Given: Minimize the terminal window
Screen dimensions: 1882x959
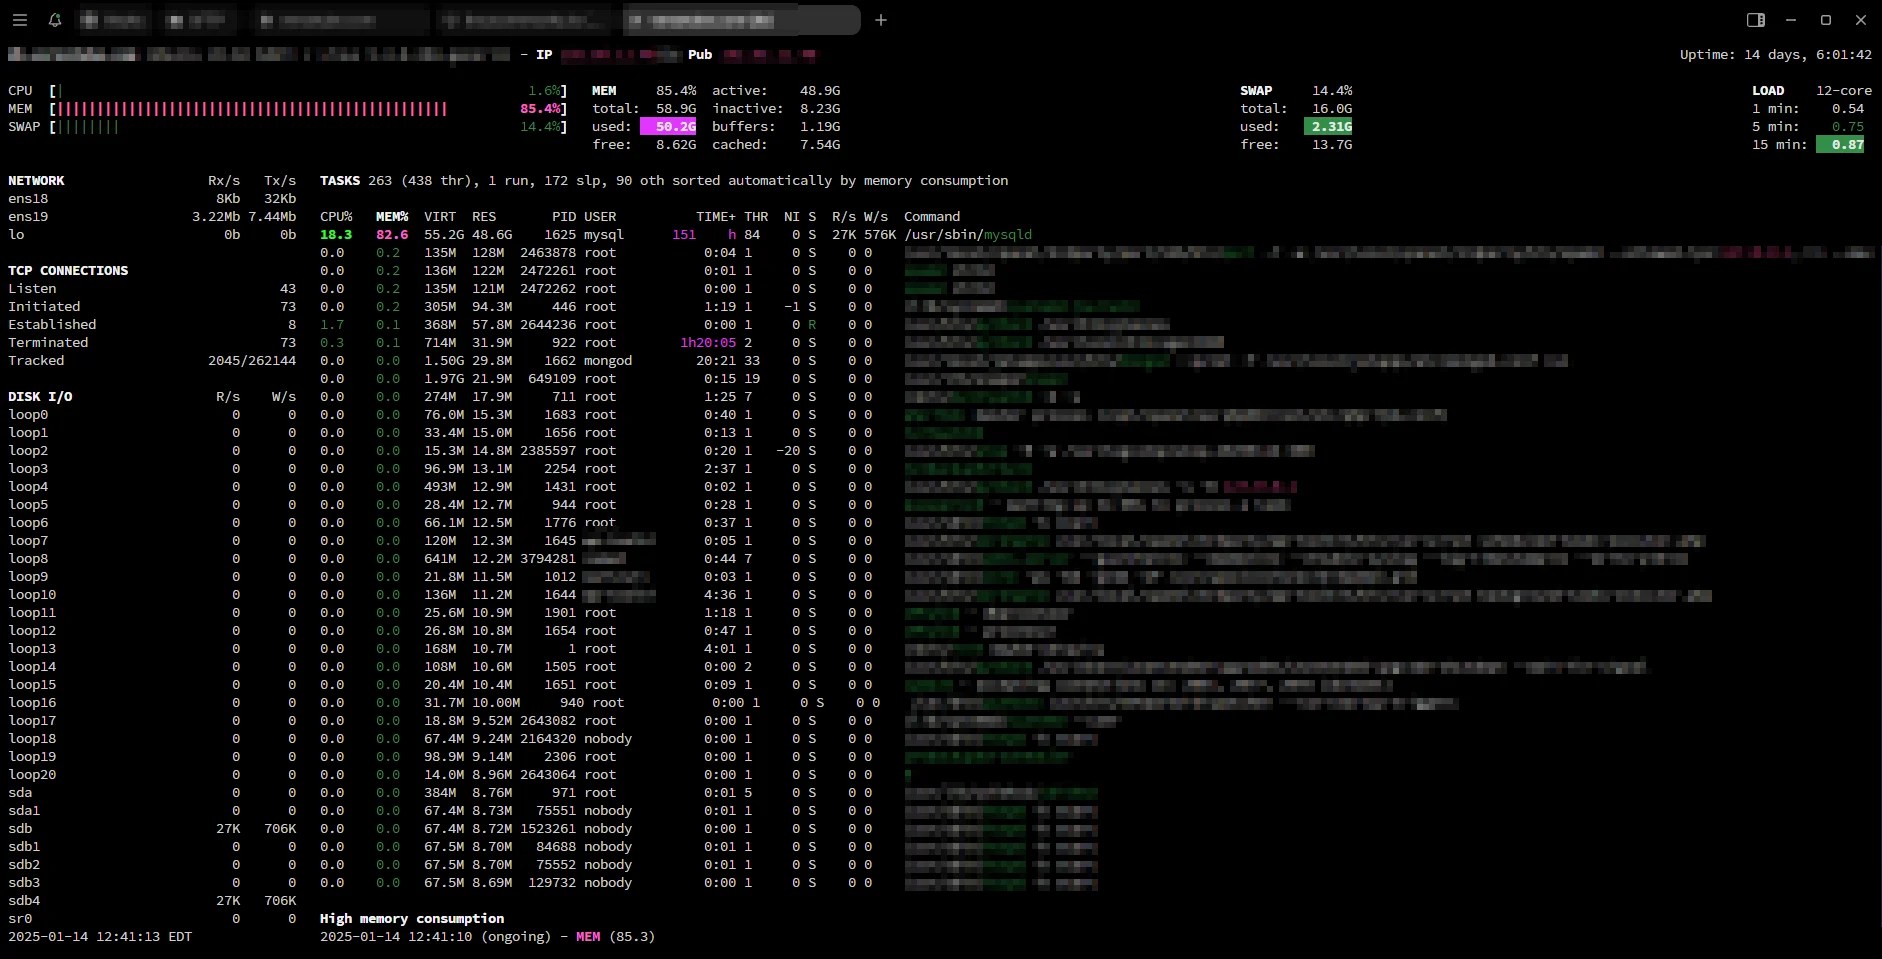Looking at the screenshot, I should click(x=1791, y=20).
